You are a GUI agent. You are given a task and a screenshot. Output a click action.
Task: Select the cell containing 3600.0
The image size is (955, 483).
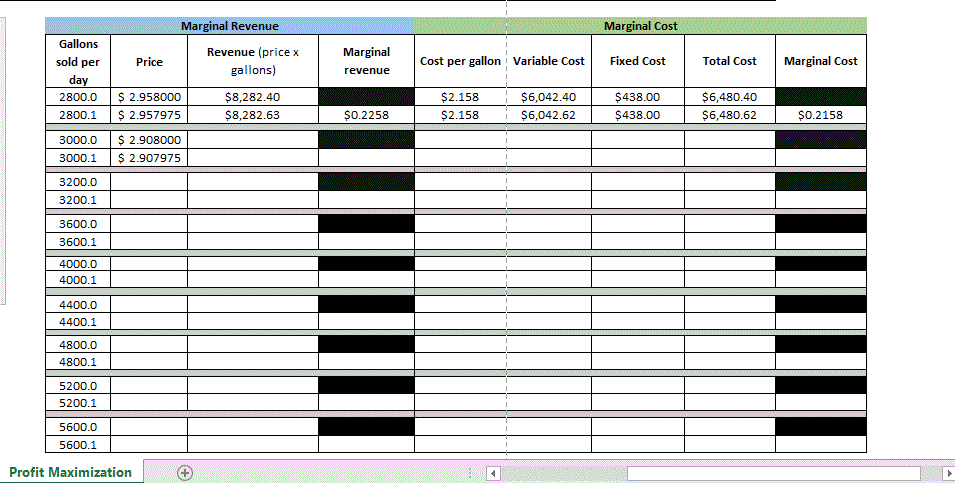click(x=78, y=224)
